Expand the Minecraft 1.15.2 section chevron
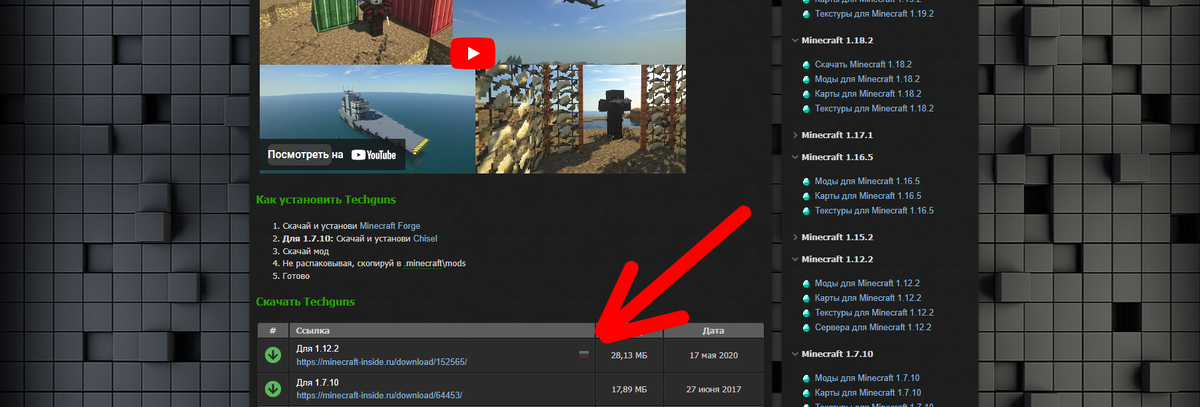Screen dimensions: 1200x407 [794, 237]
